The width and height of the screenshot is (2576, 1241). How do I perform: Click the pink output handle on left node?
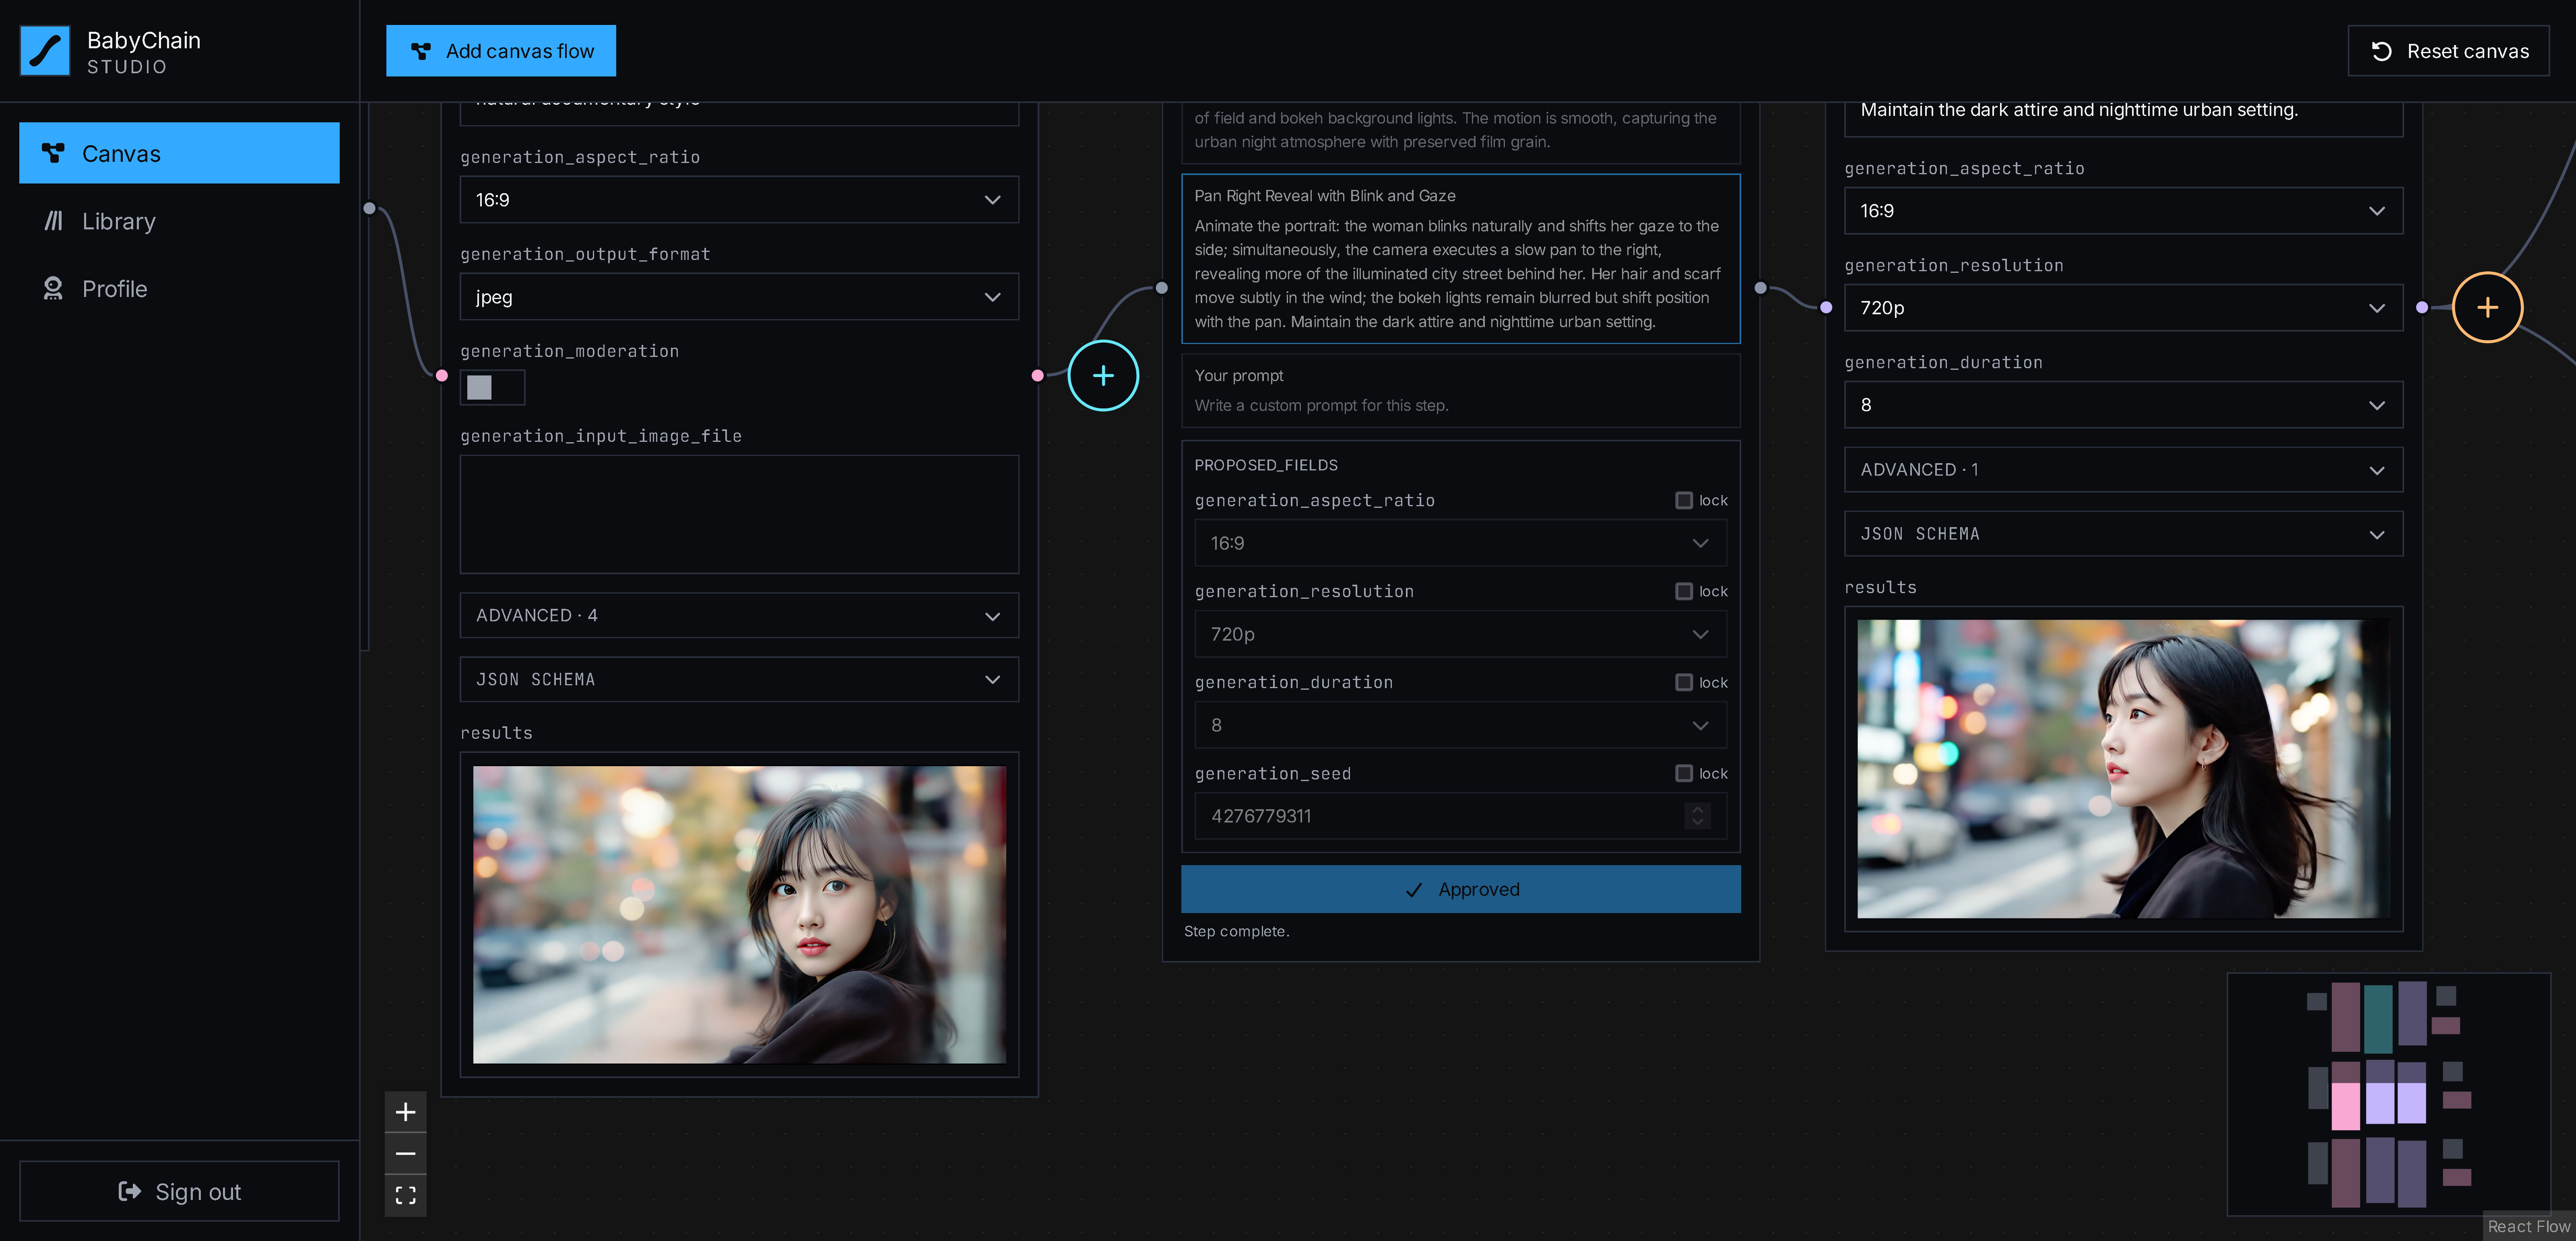pos(1038,376)
